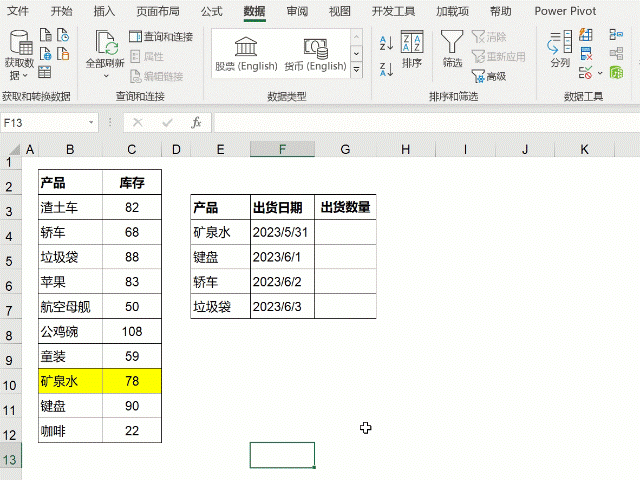640x480 pixels.
Task: Click the formula bar input area
Action: [x=427, y=122]
